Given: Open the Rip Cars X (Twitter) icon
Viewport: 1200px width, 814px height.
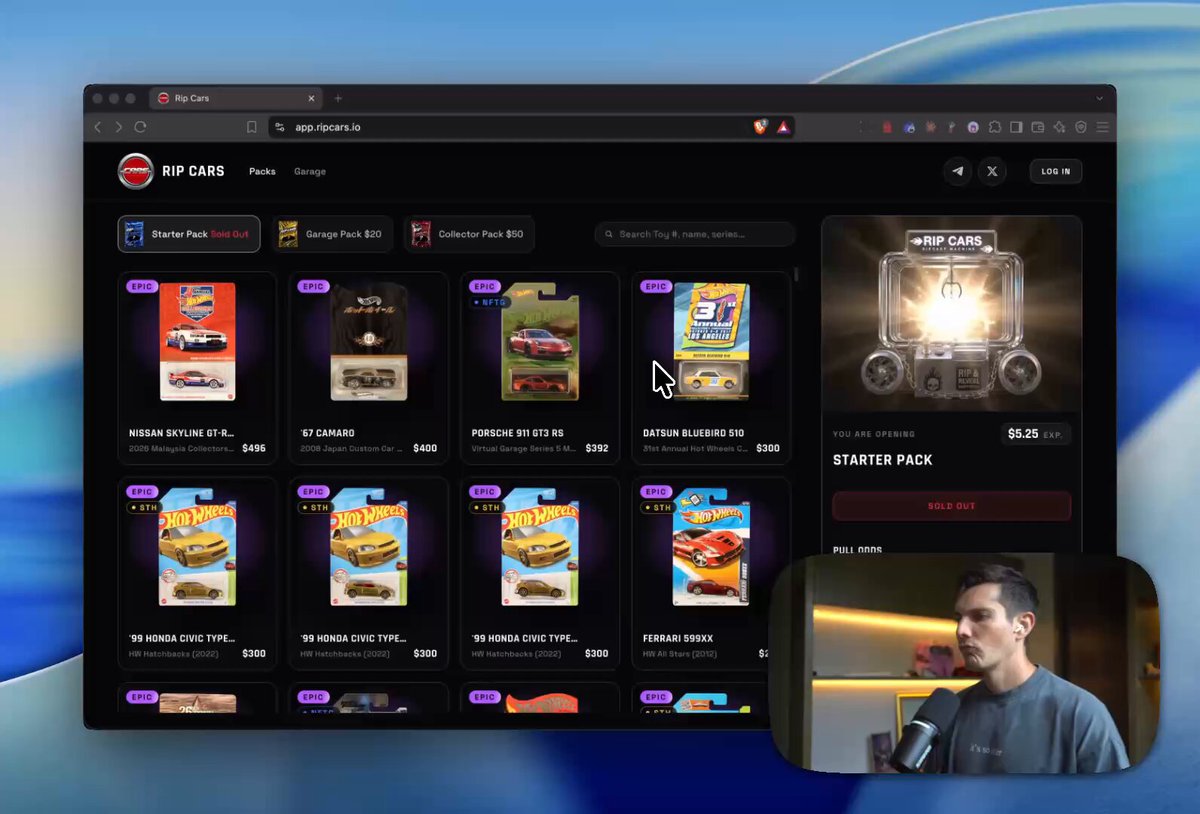Looking at the screenshot, I should click(x=992, y=171).
